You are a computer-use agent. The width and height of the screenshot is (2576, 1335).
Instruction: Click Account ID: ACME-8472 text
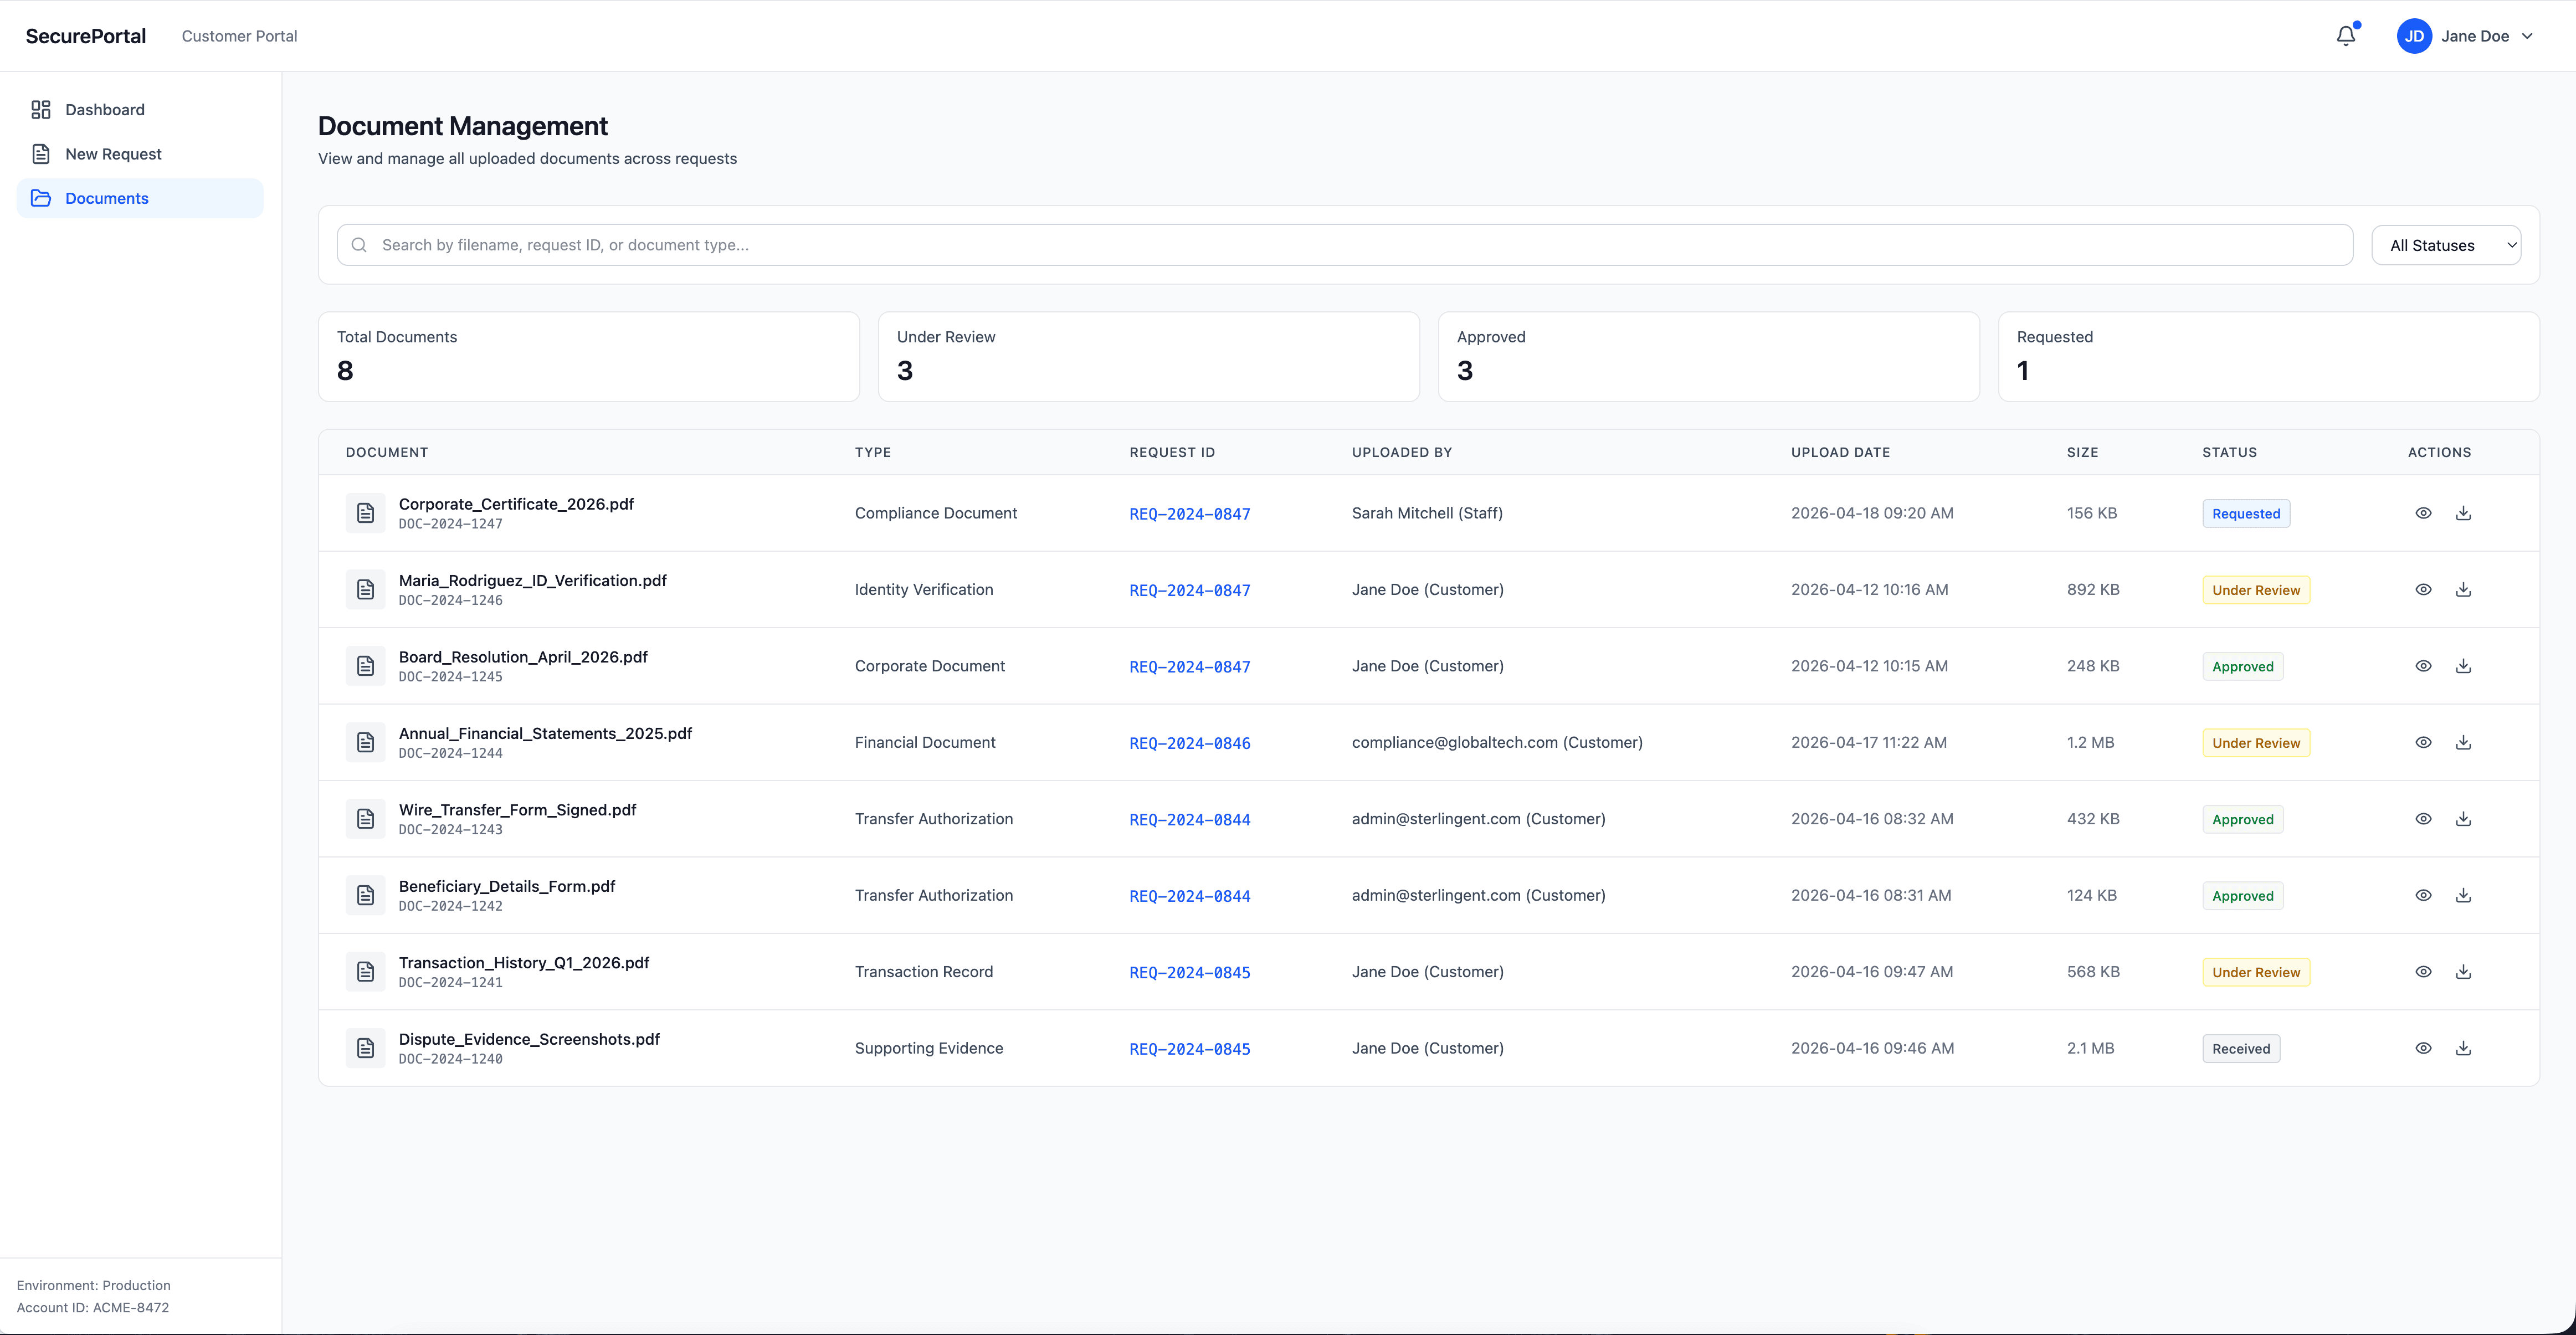[x=93, y=1307]
